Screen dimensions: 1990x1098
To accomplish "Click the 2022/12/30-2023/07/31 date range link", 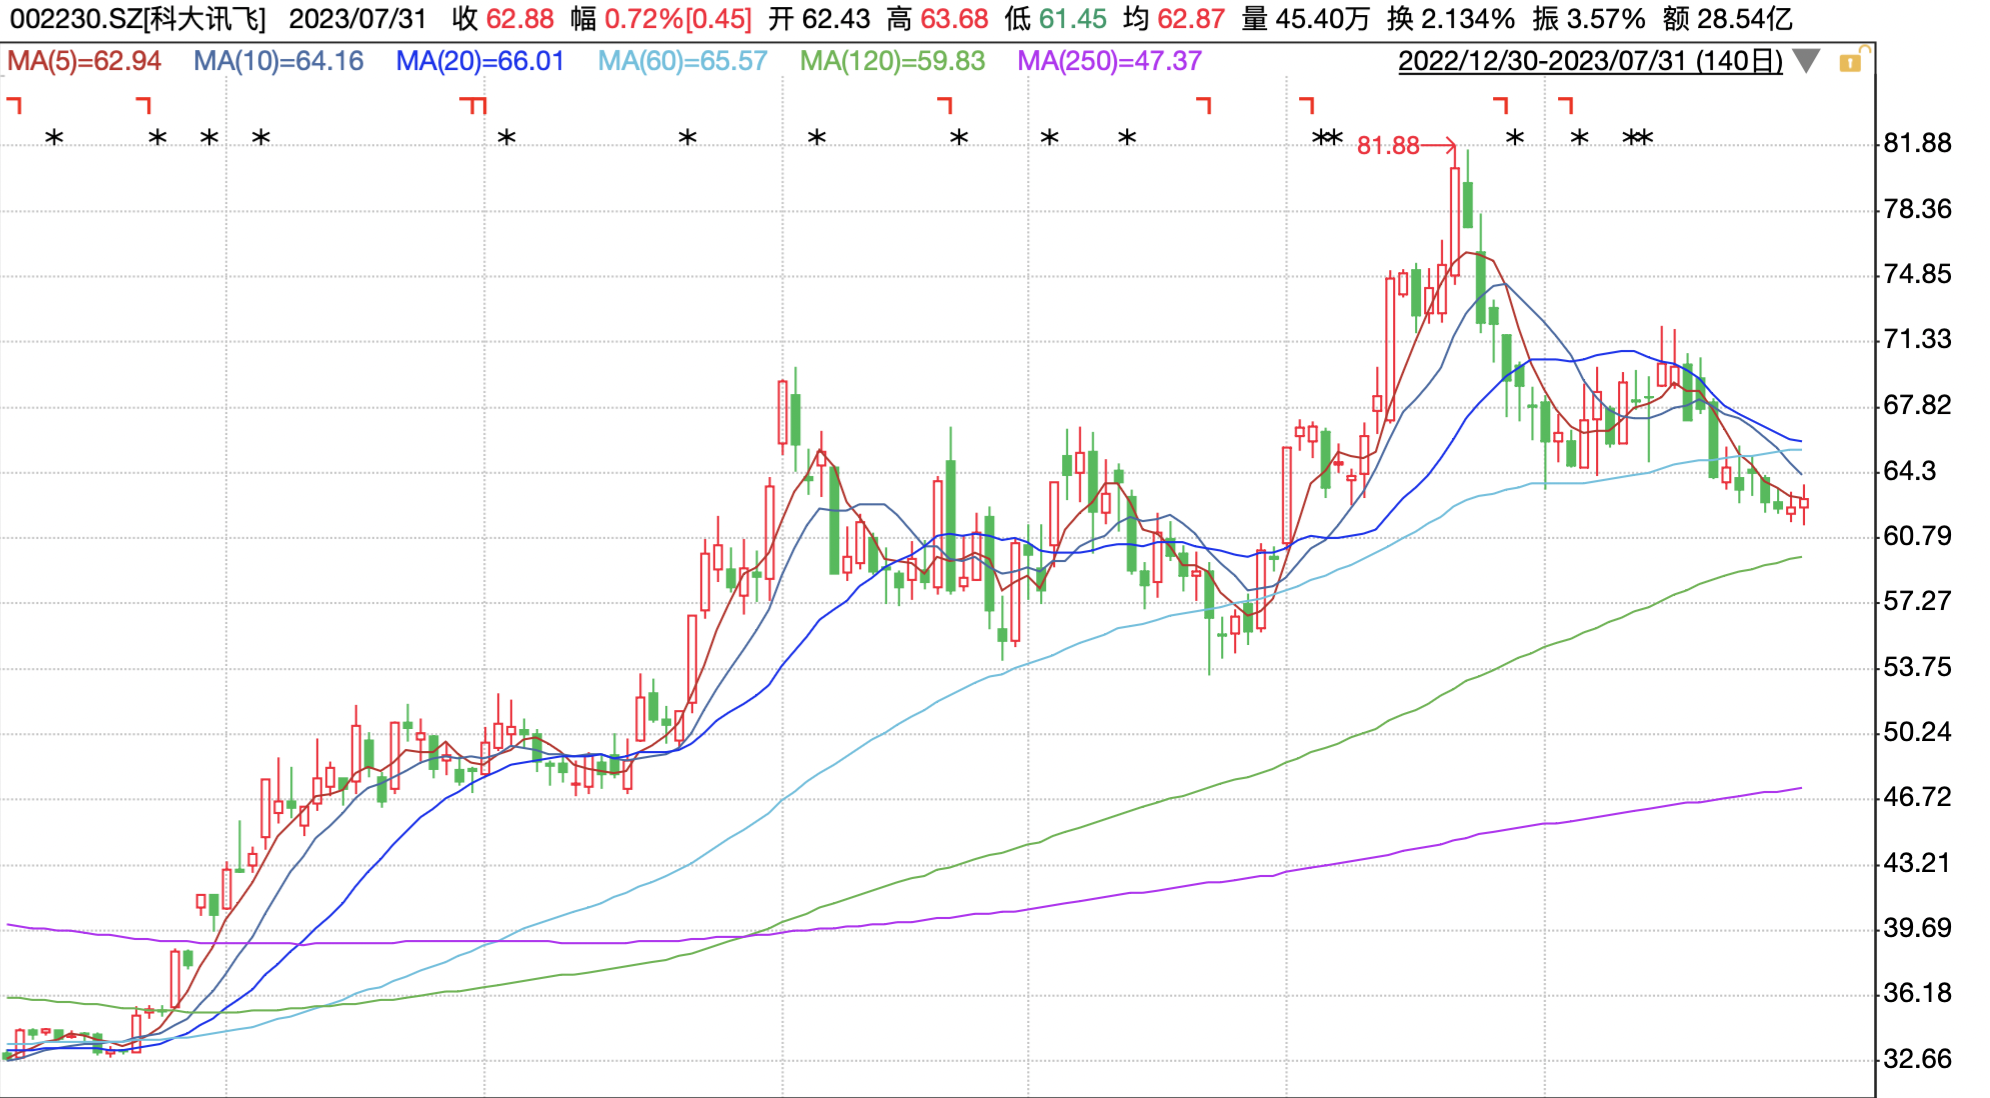I will (x=1589, y=61).
